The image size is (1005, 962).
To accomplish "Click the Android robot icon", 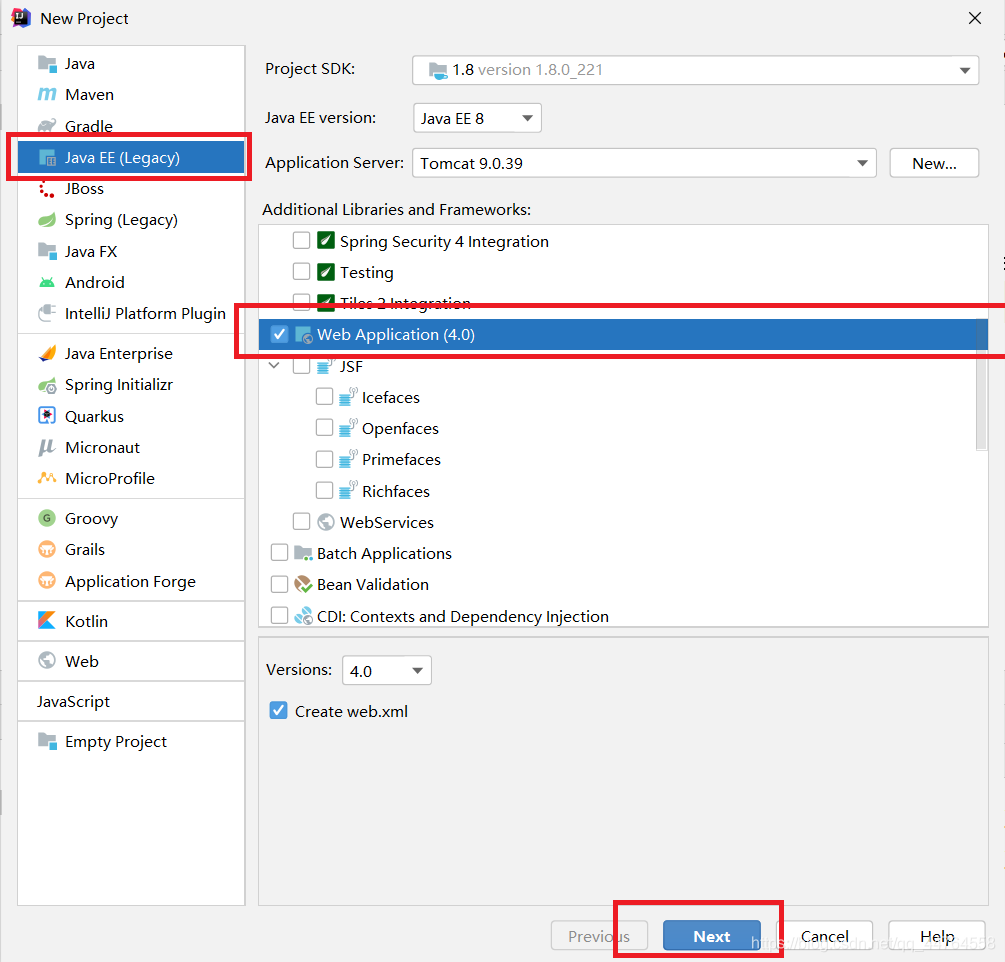I will click(47, 283).
